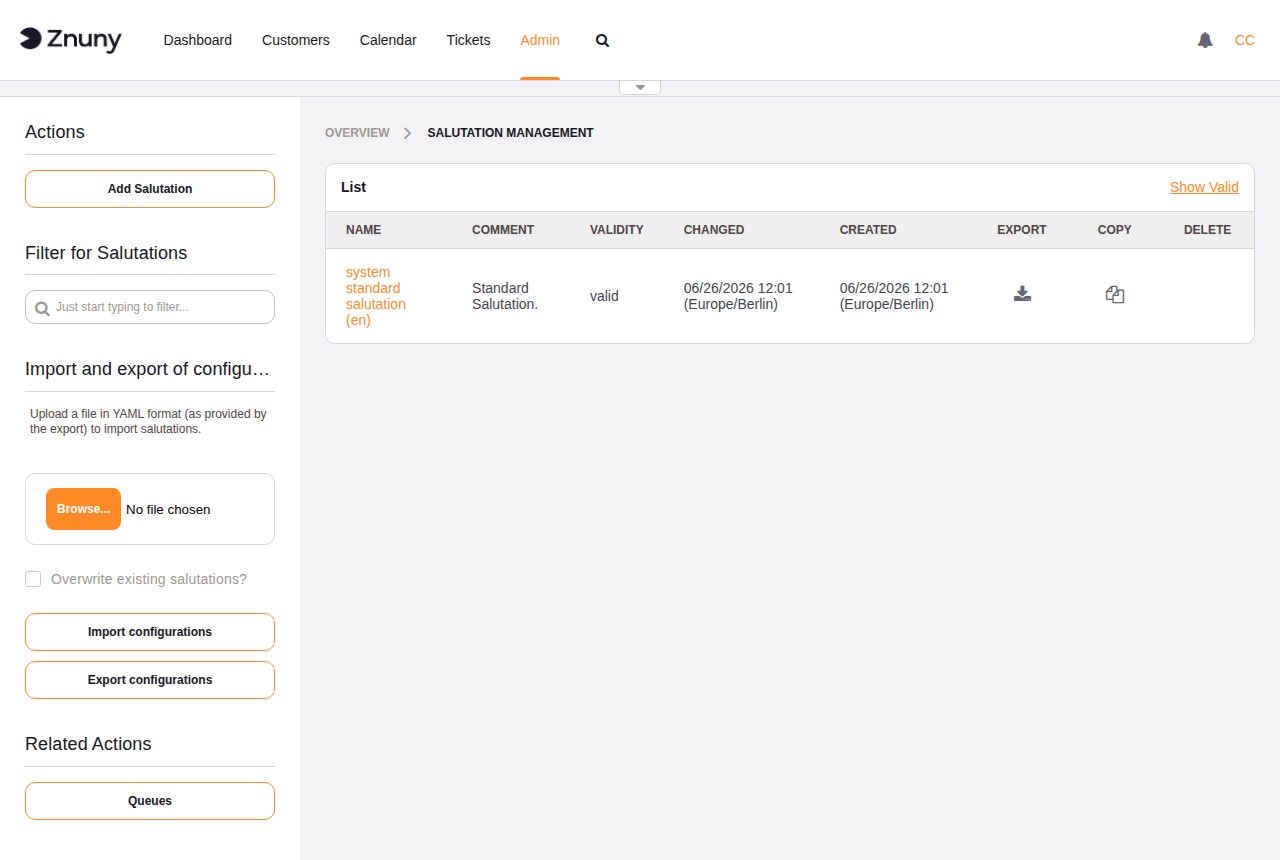Go to the Overview breadcrumb
The width and height of the screenshot is (1280, 860).
[357, 132]
